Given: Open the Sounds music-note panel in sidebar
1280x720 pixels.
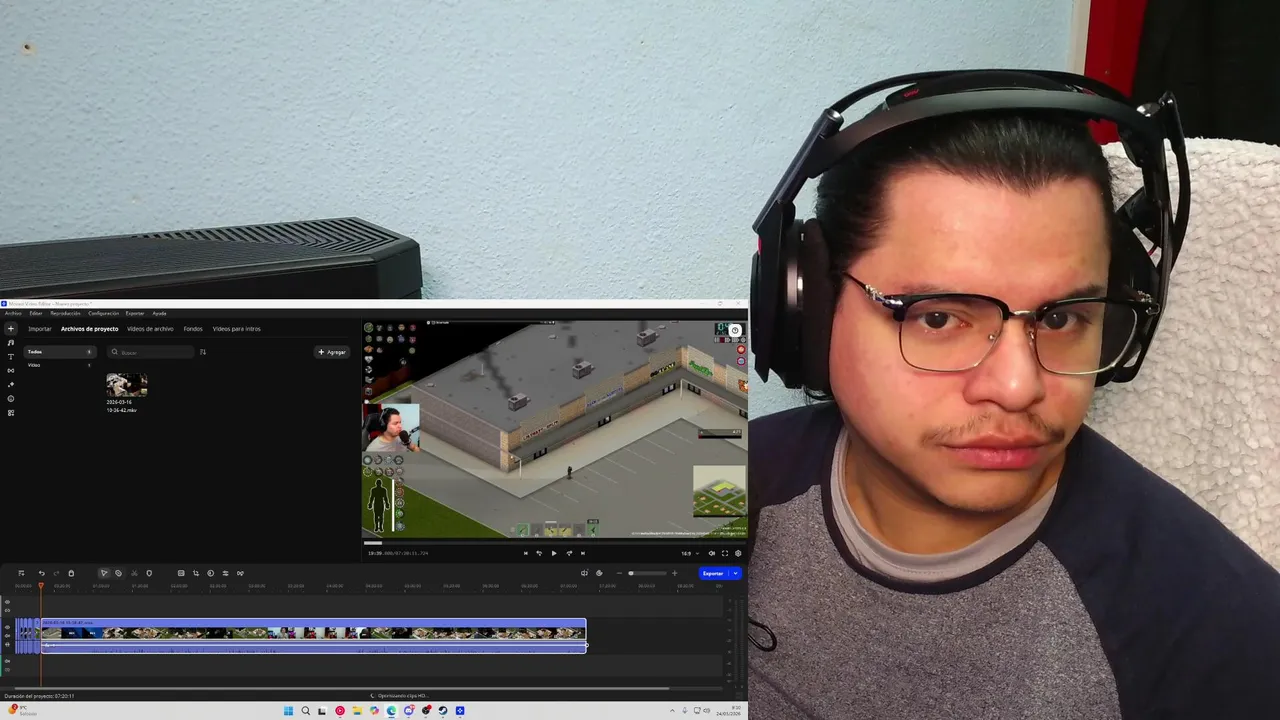Looking at the screenshot, I should [11, 343].
